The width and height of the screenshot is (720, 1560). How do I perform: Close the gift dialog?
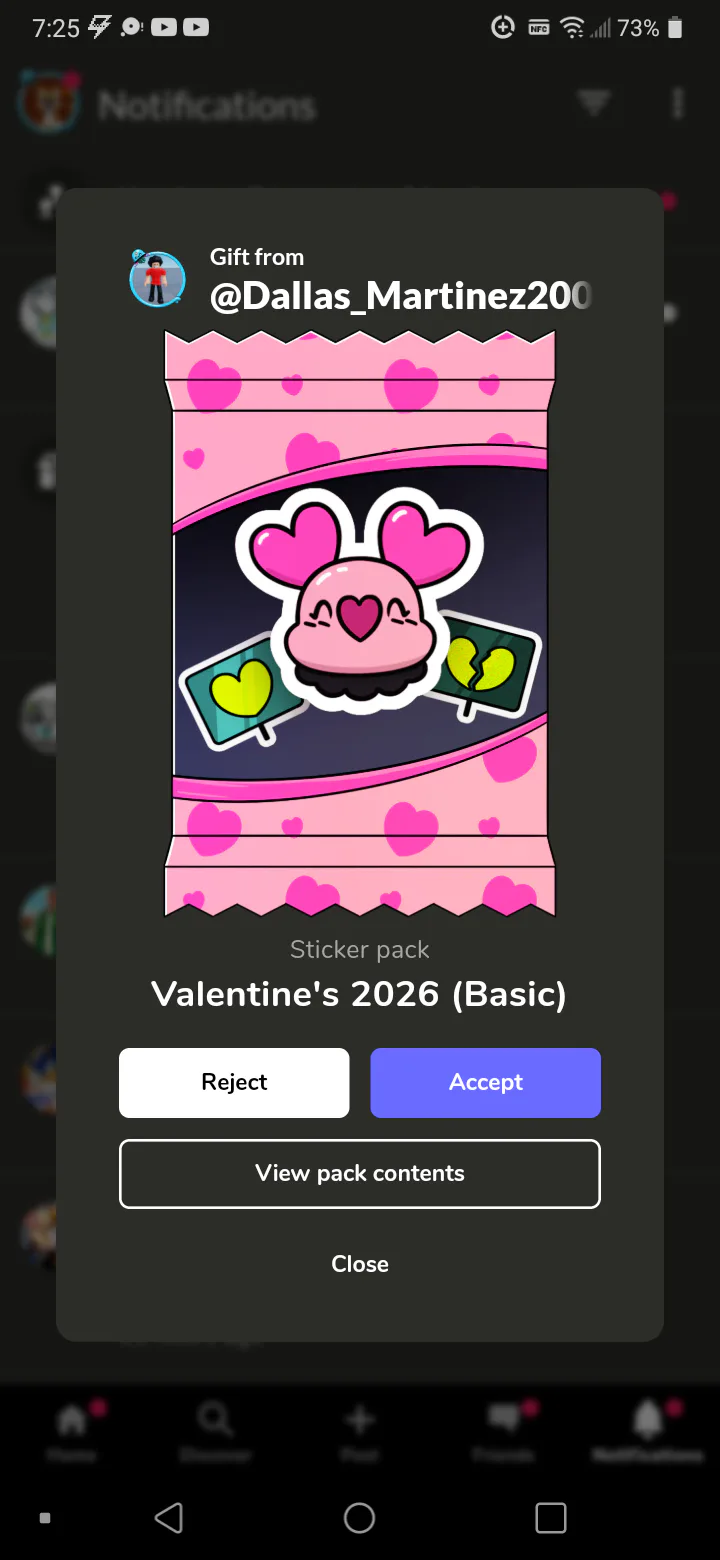click(360, 1264)
